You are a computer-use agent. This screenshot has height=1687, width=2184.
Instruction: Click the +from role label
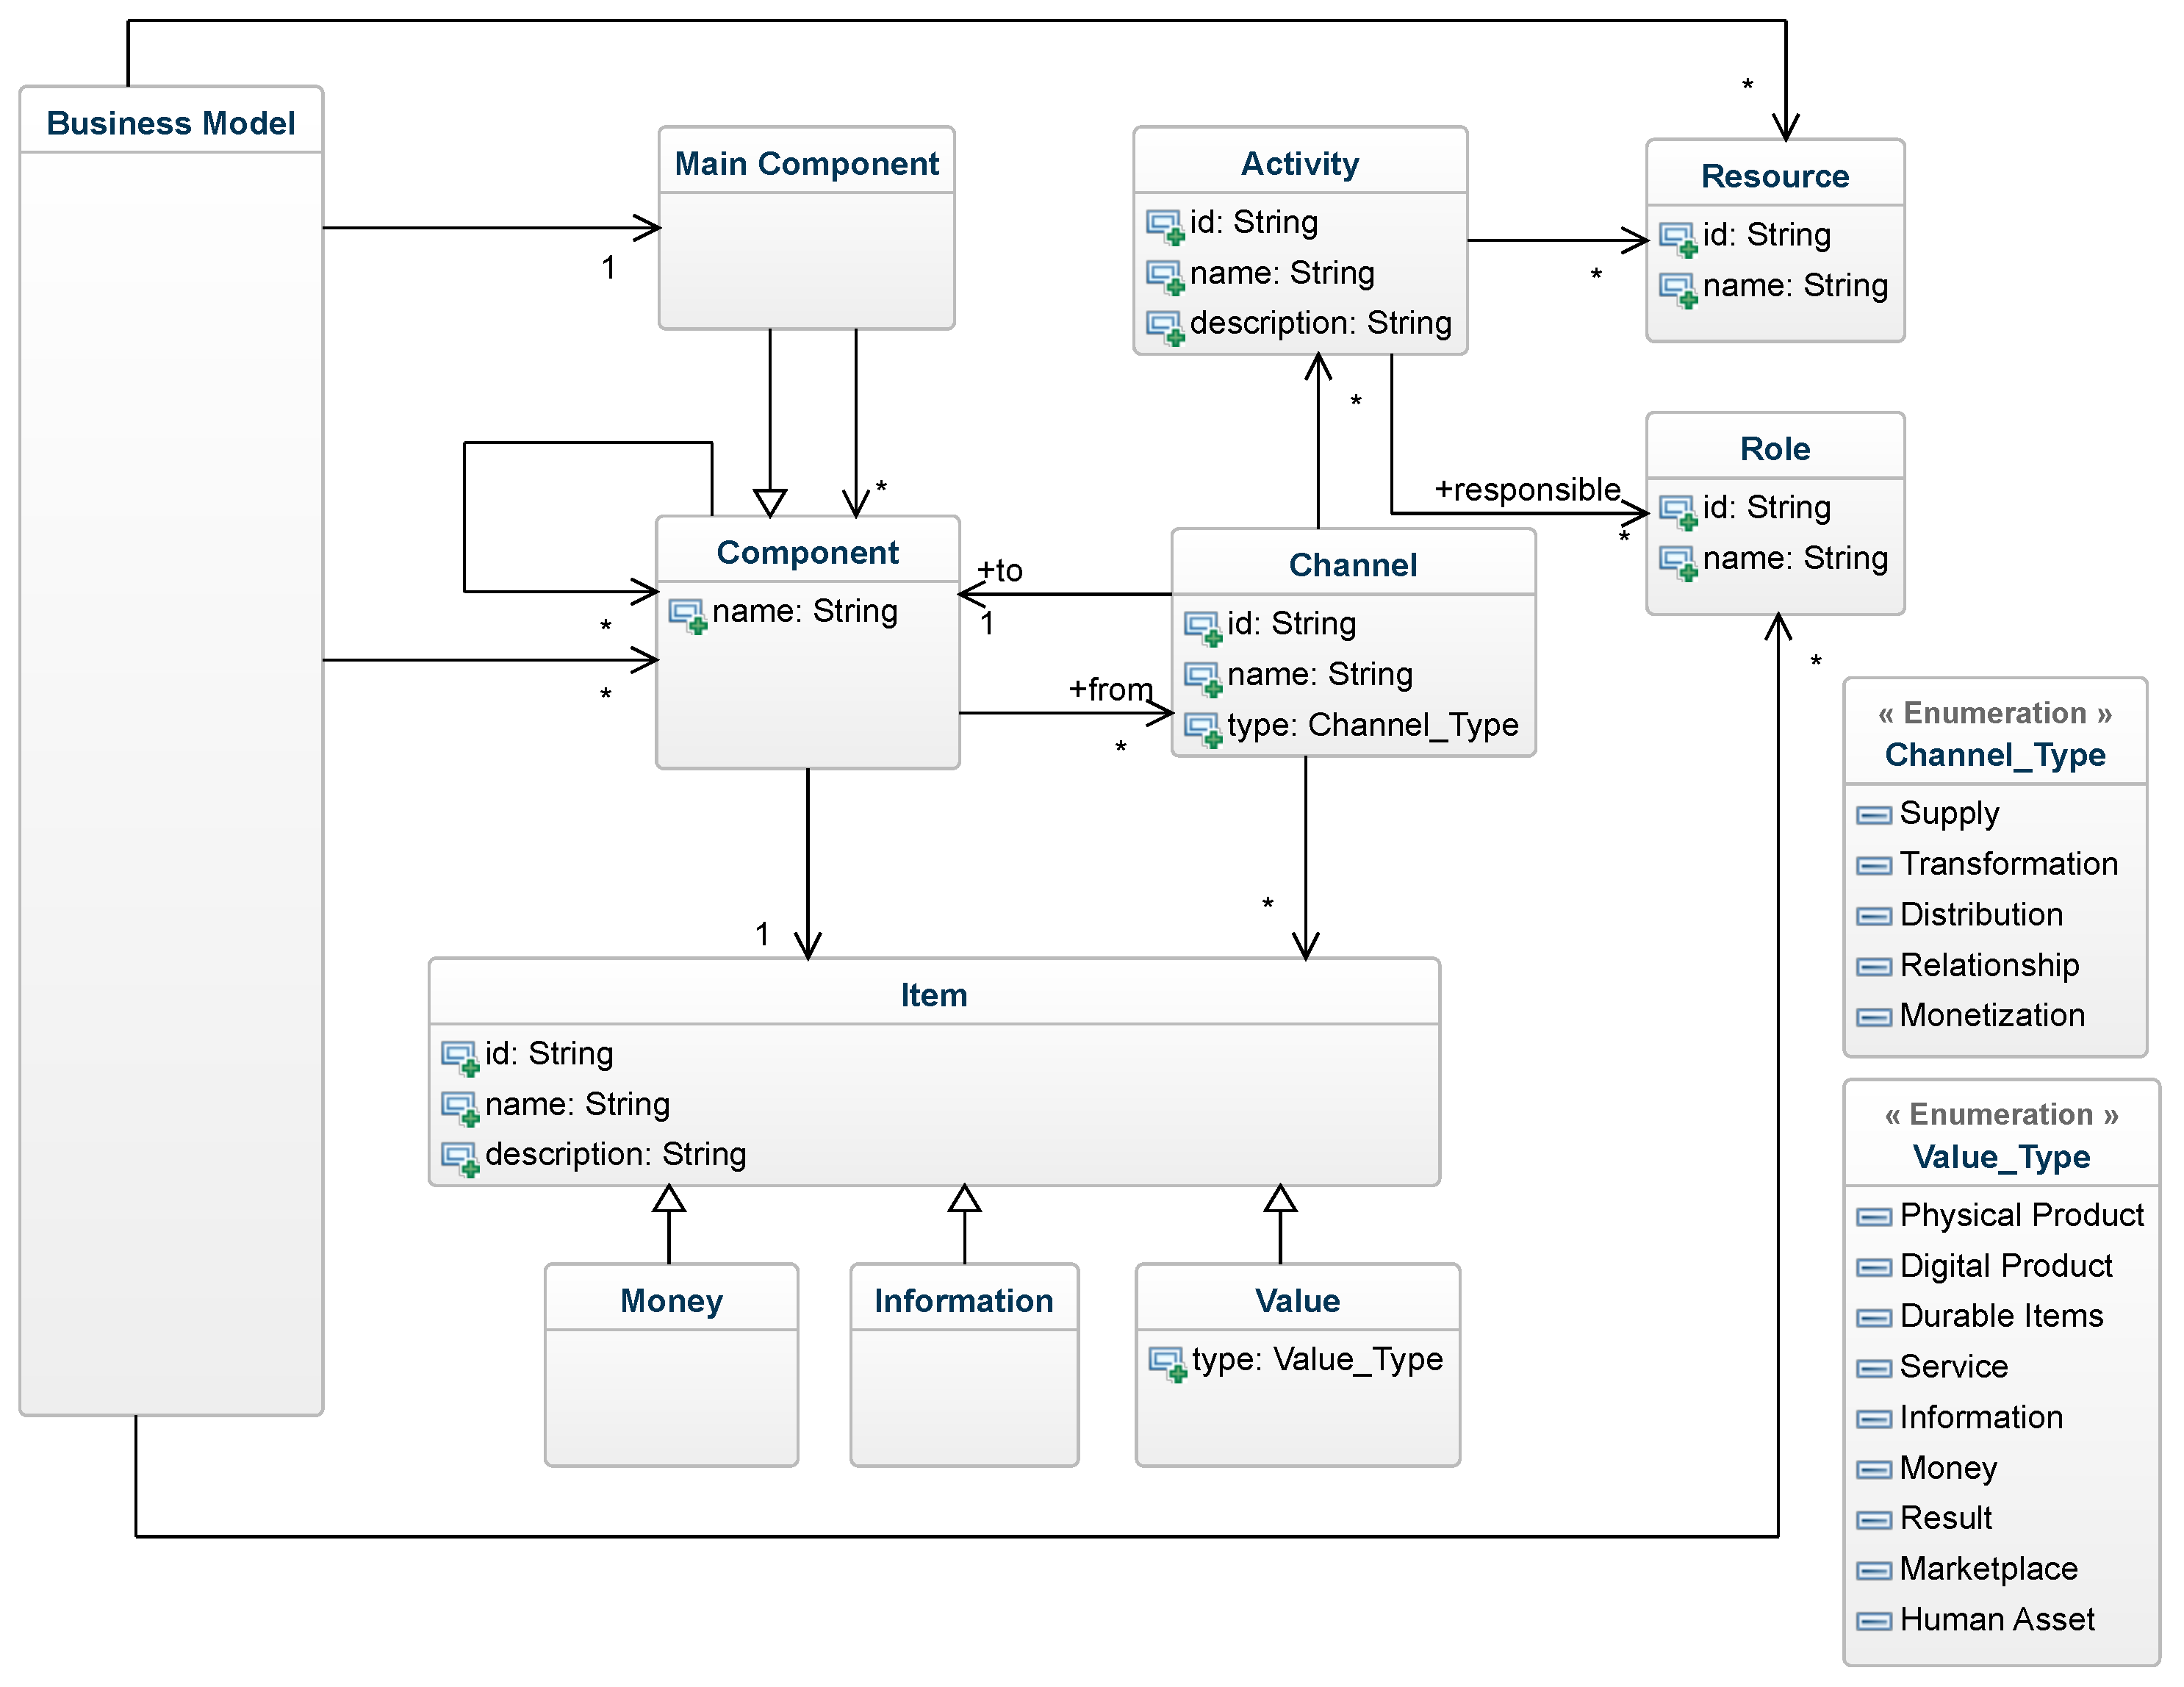click(x=1110, y=689)
